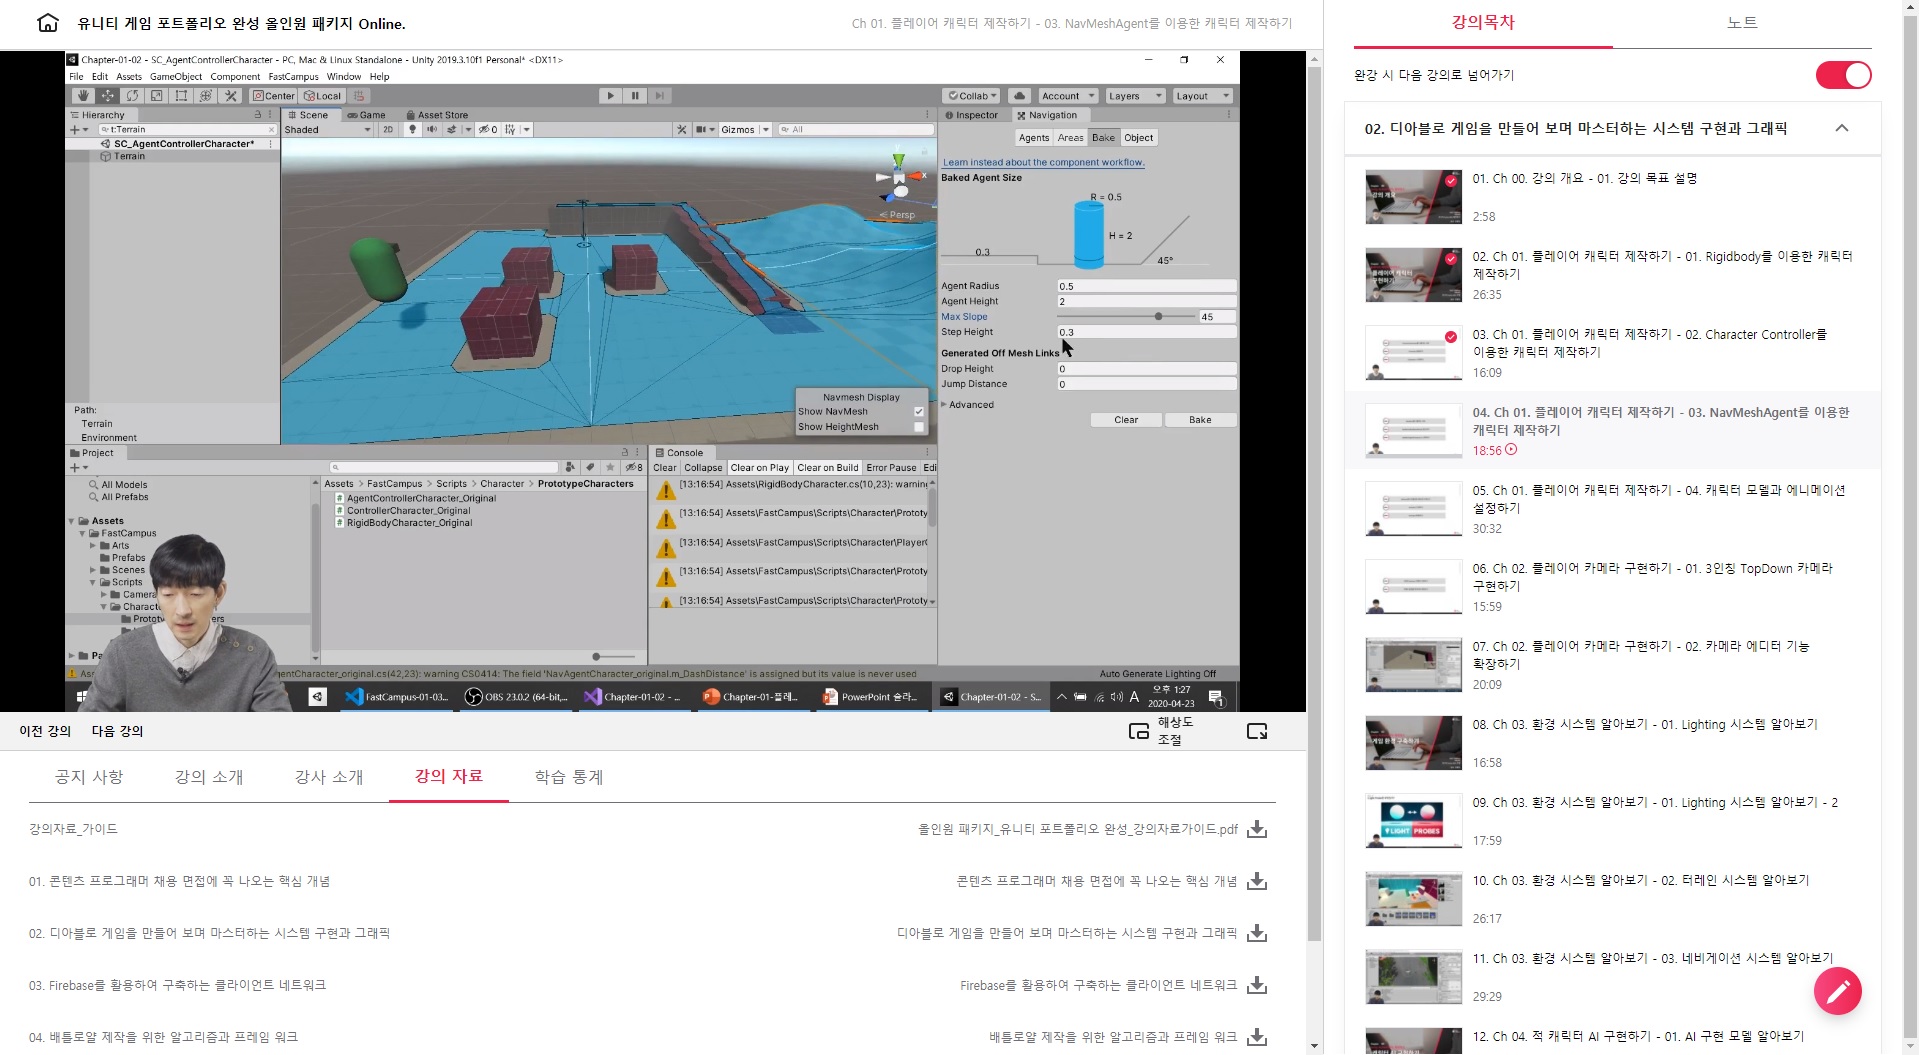This screenshot has width=1919, height=1055.
Task: Toggle scene audio speaker icon
Action: [432, 129]
